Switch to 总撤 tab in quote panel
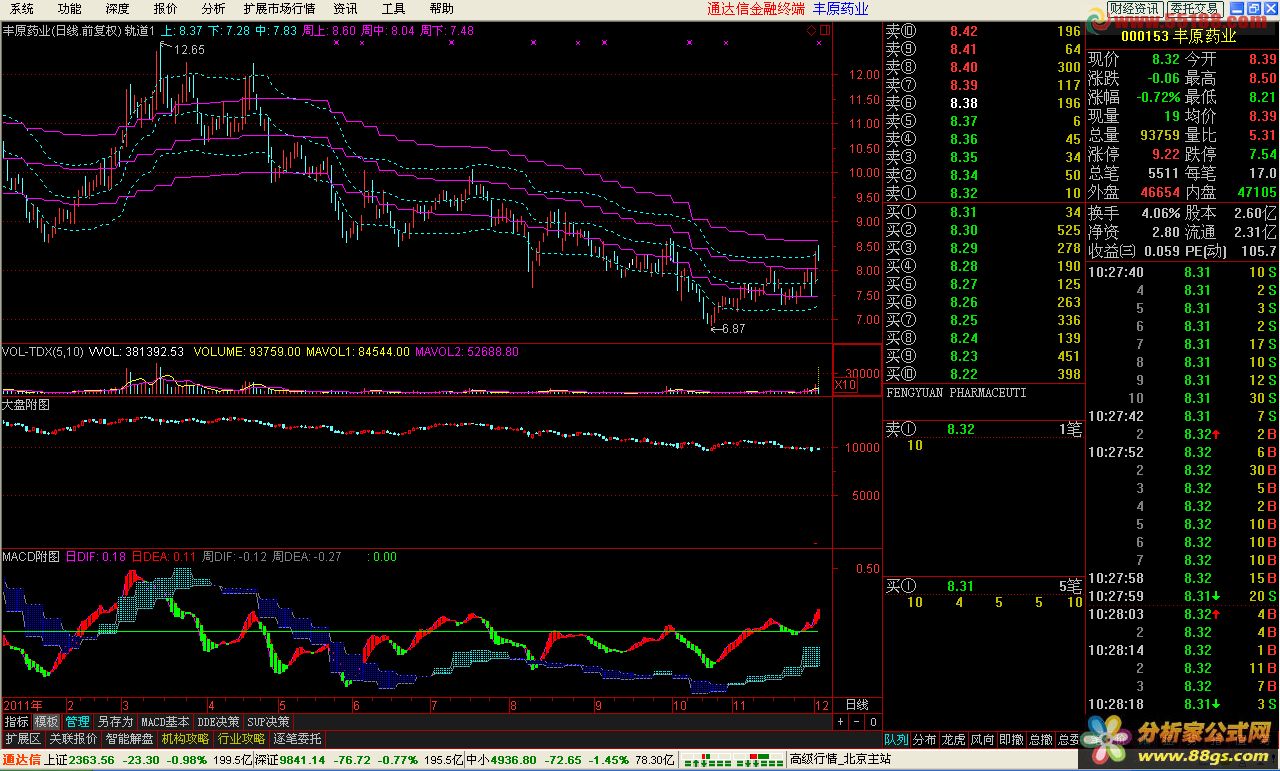The image size is (1280, 771). point(1041,740)
